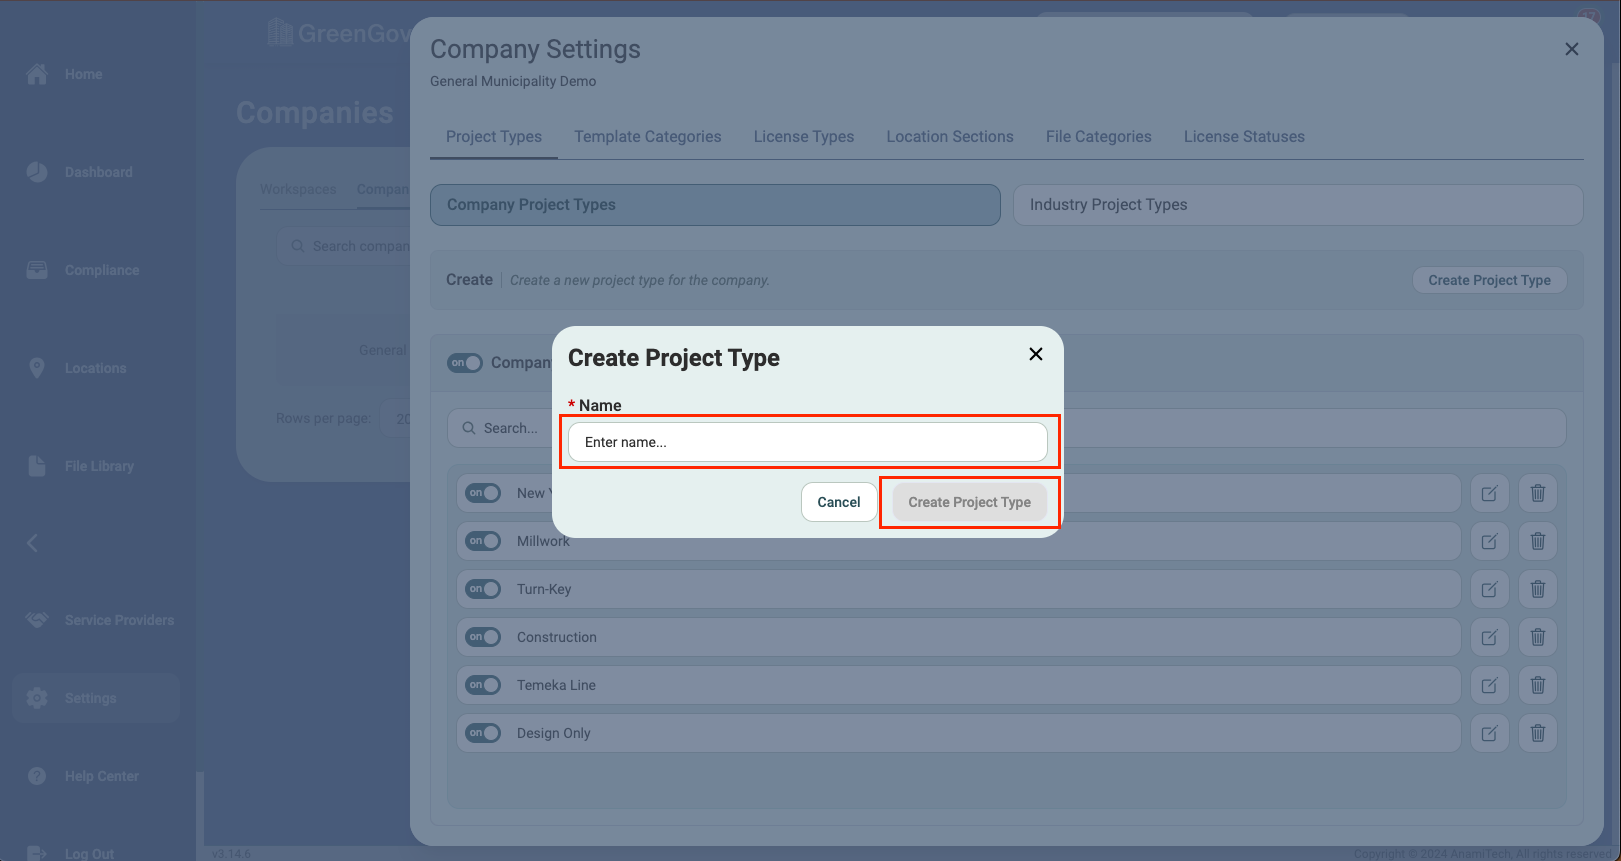Open Dashboard from the sidebar icon
The width and height of the screenshot is (1621, 861).
[x=37, y=172]
